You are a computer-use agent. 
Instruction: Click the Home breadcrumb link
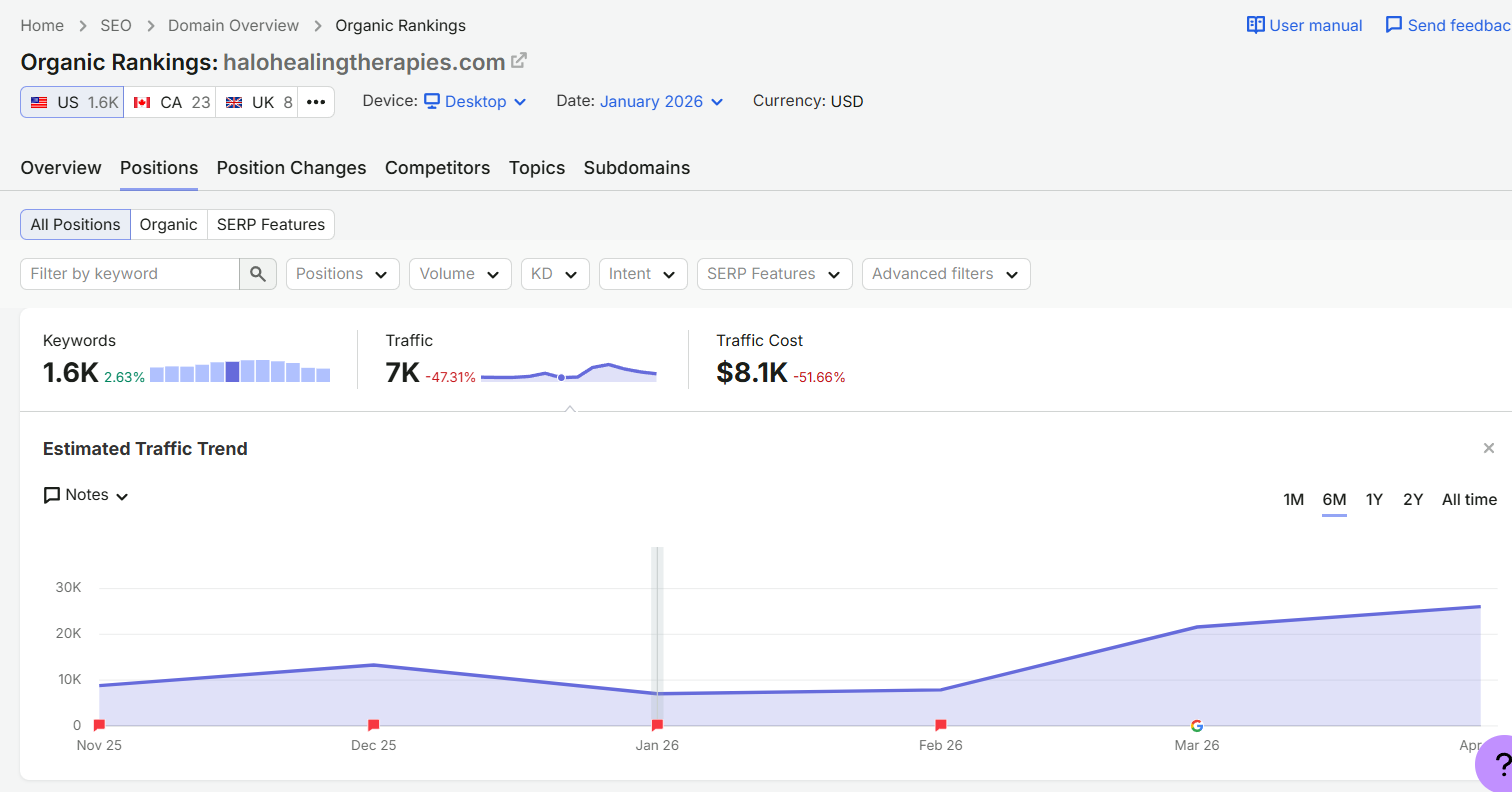[42, 25]
